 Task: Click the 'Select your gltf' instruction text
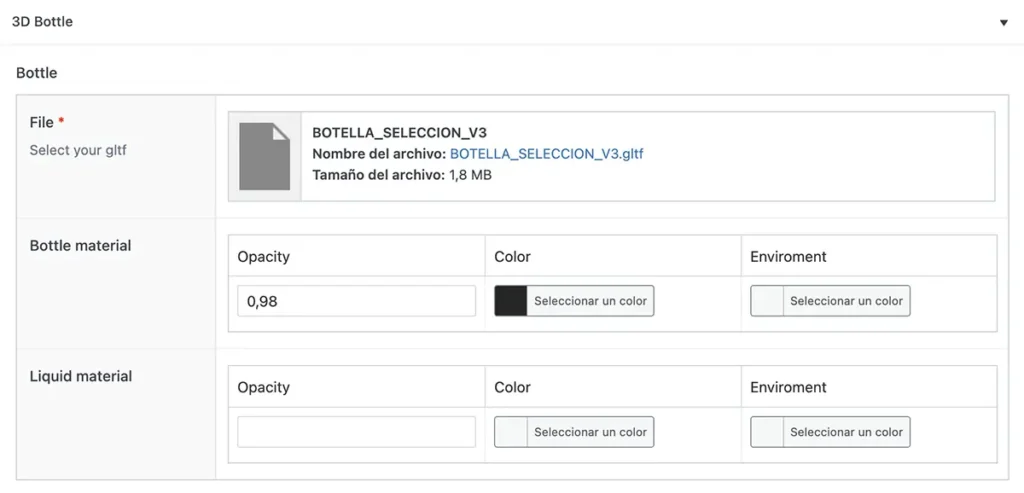coord(78,151)
